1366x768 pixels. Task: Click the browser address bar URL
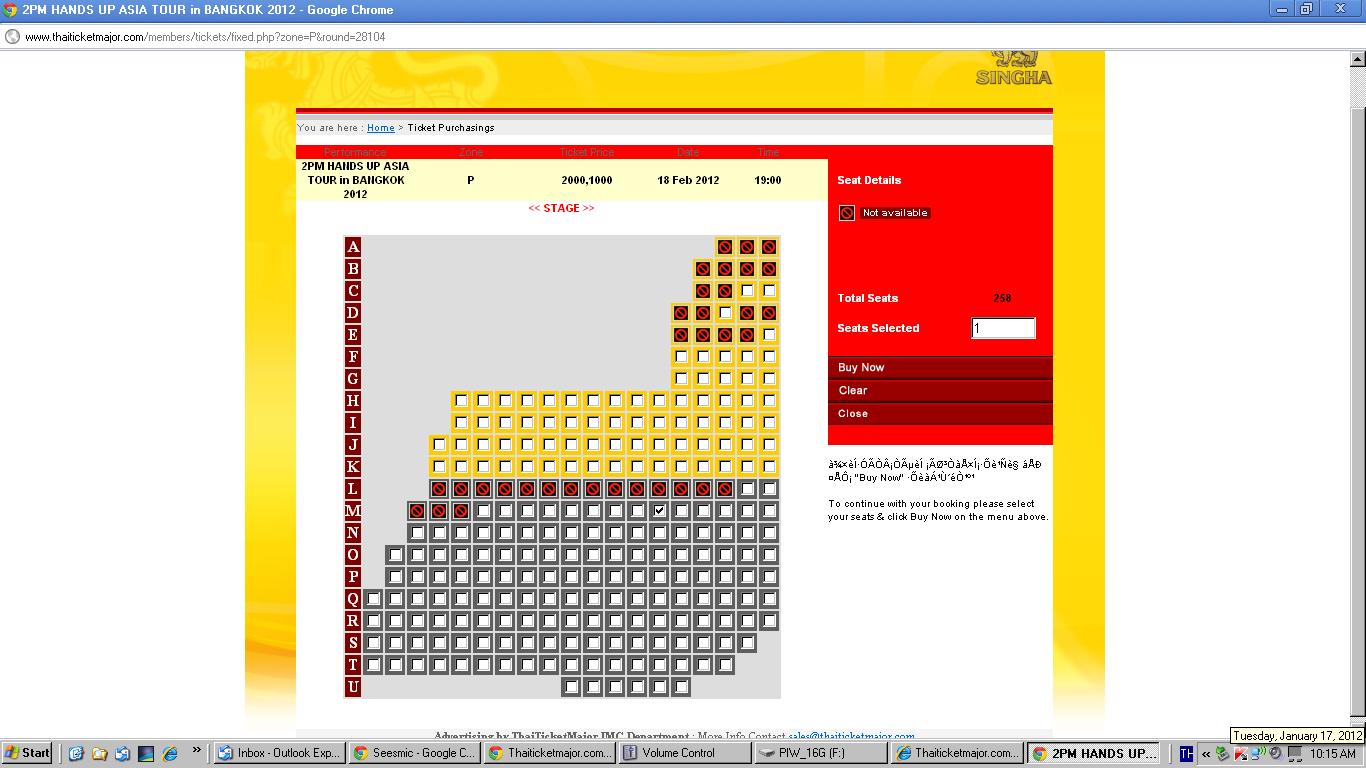pyautogui.click(x=205, y=37)
